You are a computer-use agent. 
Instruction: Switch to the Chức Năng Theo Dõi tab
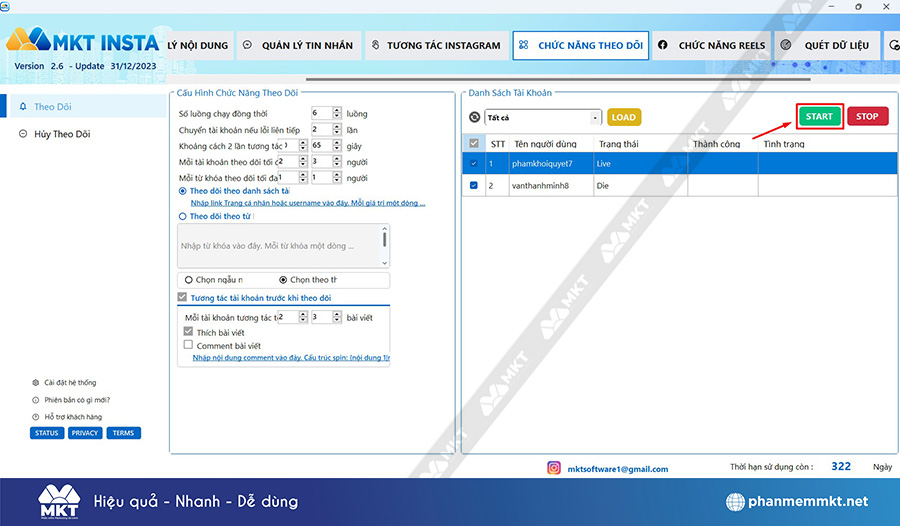580,45
